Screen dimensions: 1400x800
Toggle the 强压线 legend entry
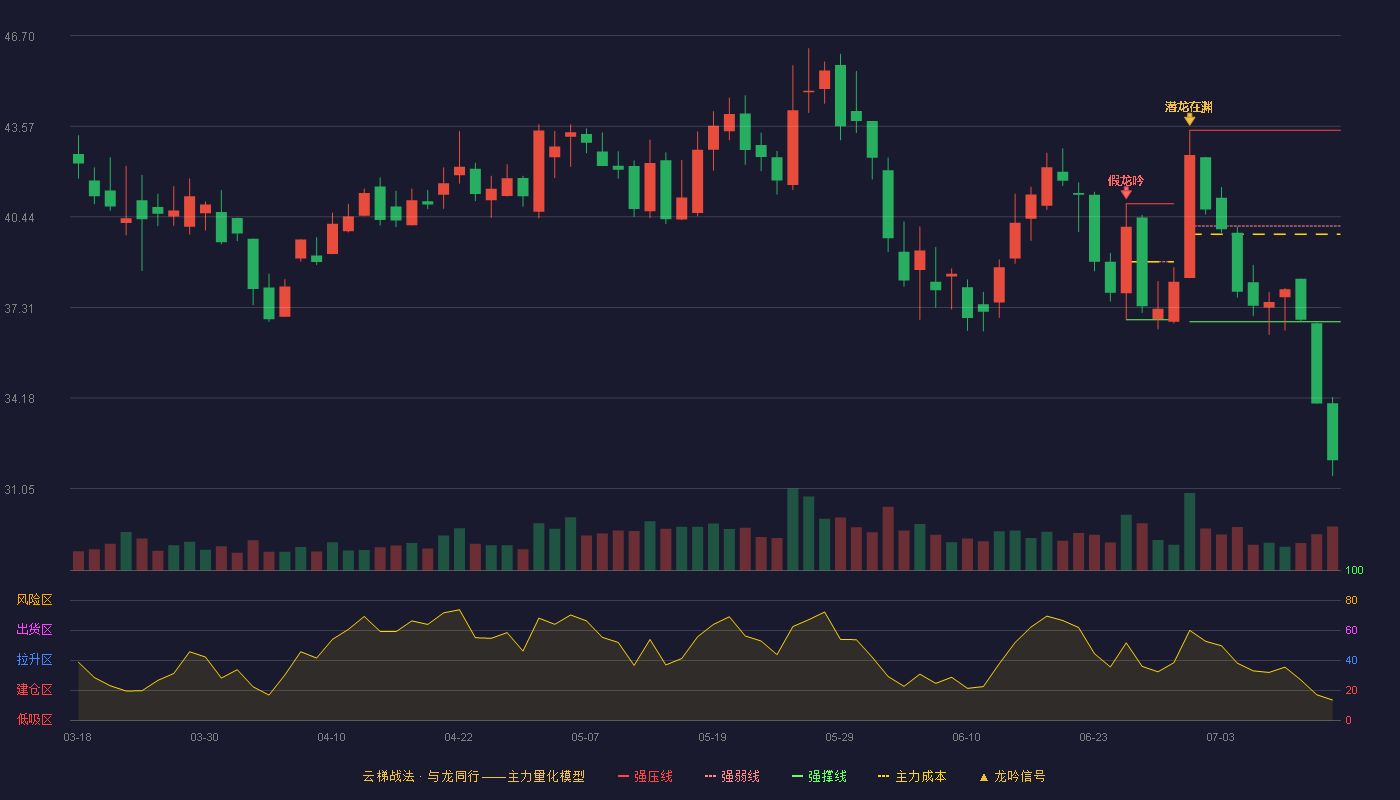point(645,776)
